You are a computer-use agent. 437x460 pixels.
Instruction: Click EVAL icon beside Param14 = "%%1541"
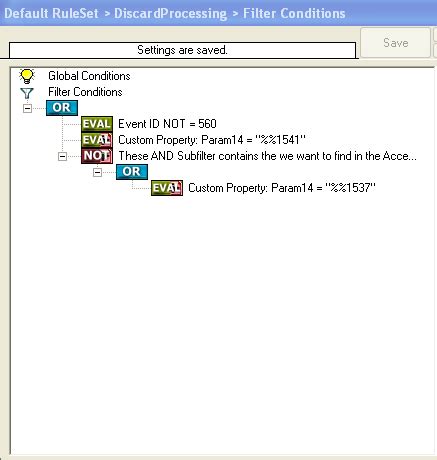(97, 140)
